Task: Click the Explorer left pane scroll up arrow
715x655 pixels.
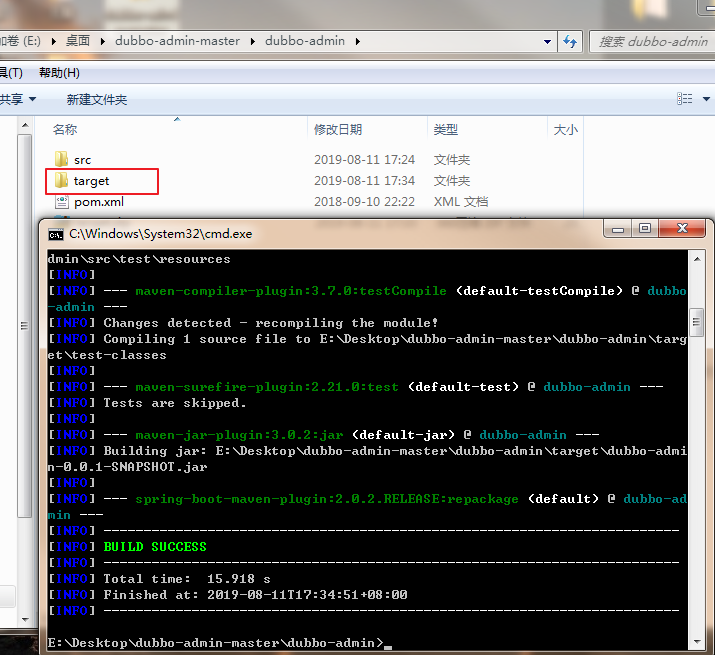Action: (25, 125)
